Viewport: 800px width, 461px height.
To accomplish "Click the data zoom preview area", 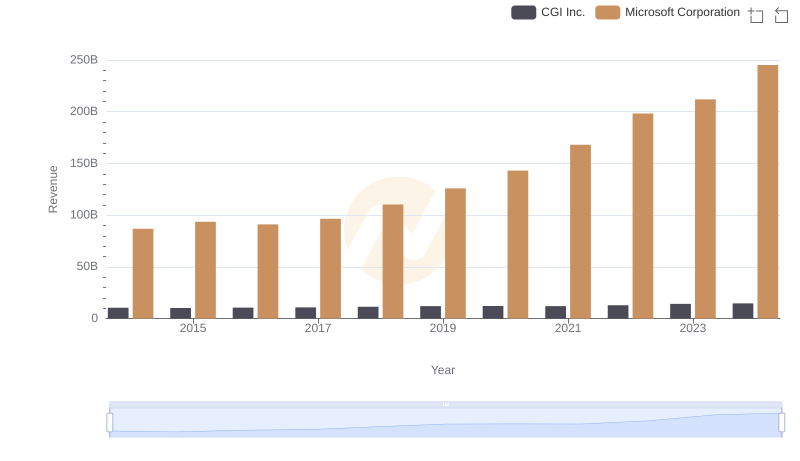I will click(445, 423).
